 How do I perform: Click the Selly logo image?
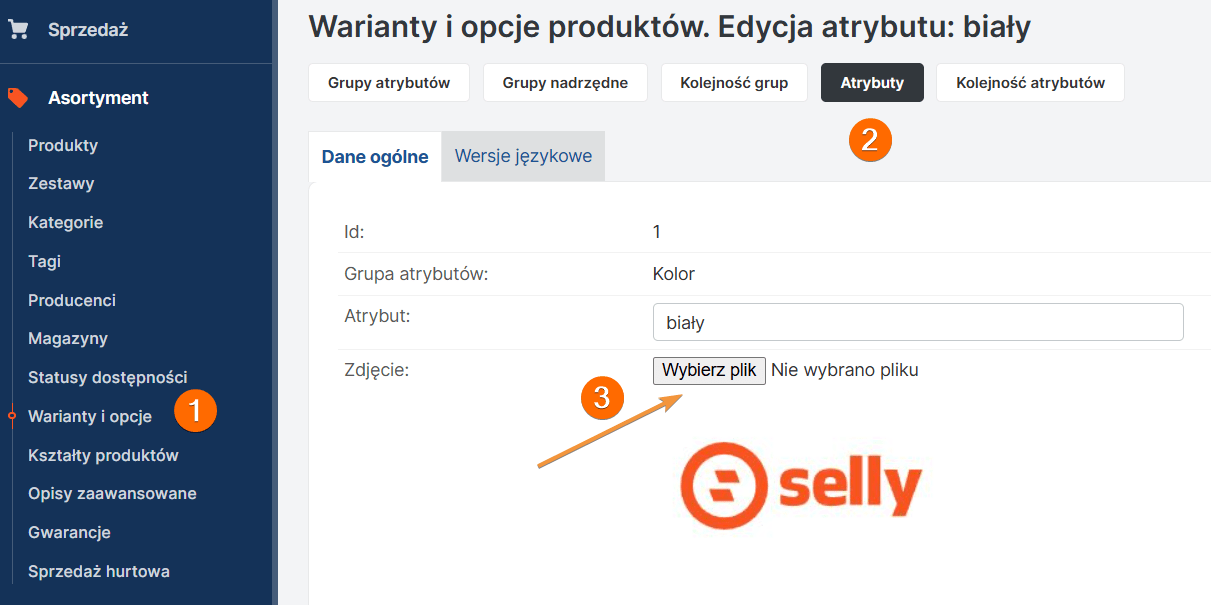tap(800, 486)
